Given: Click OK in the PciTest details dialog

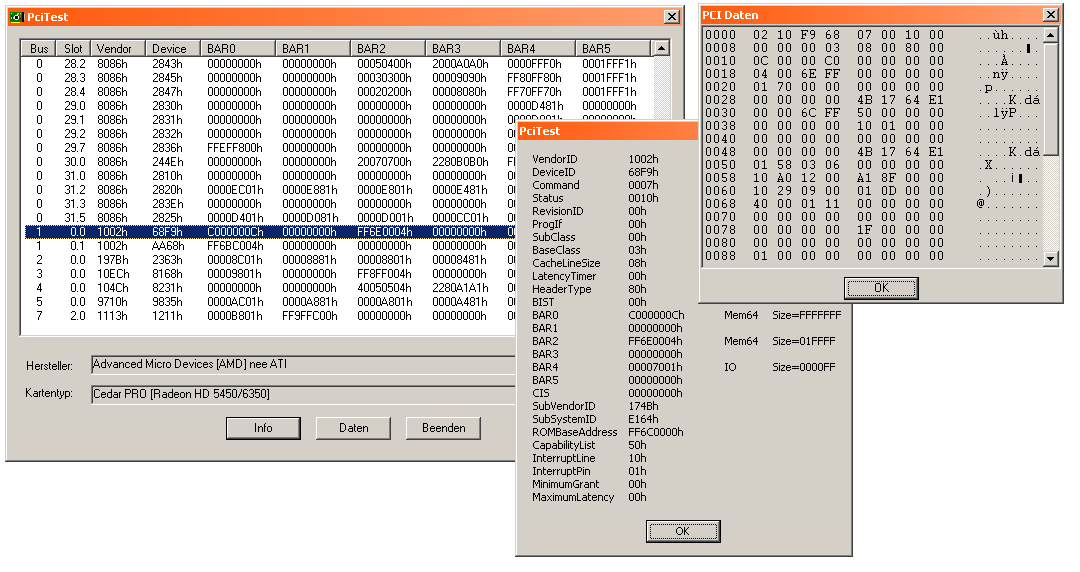Looking at the screenshot, I should click(683, 531).
